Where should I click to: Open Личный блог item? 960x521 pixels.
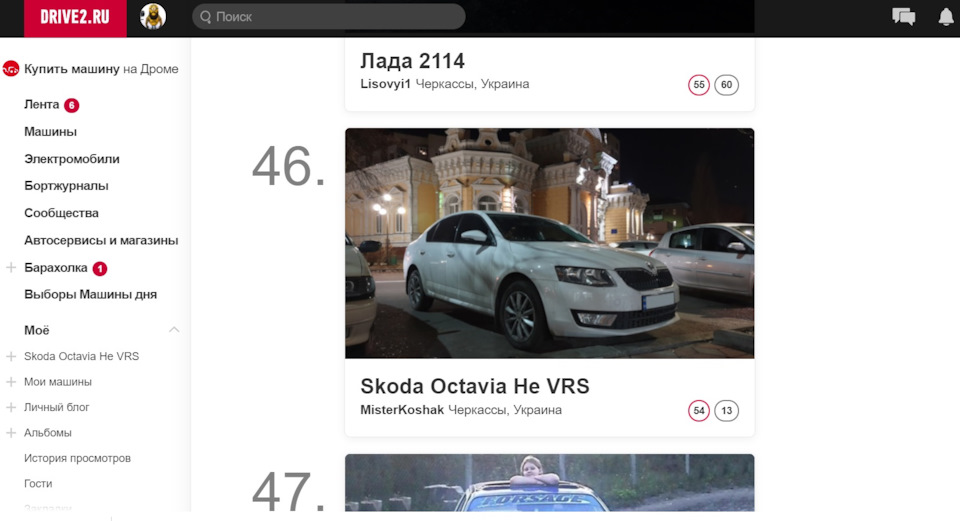tap(56, 407)
